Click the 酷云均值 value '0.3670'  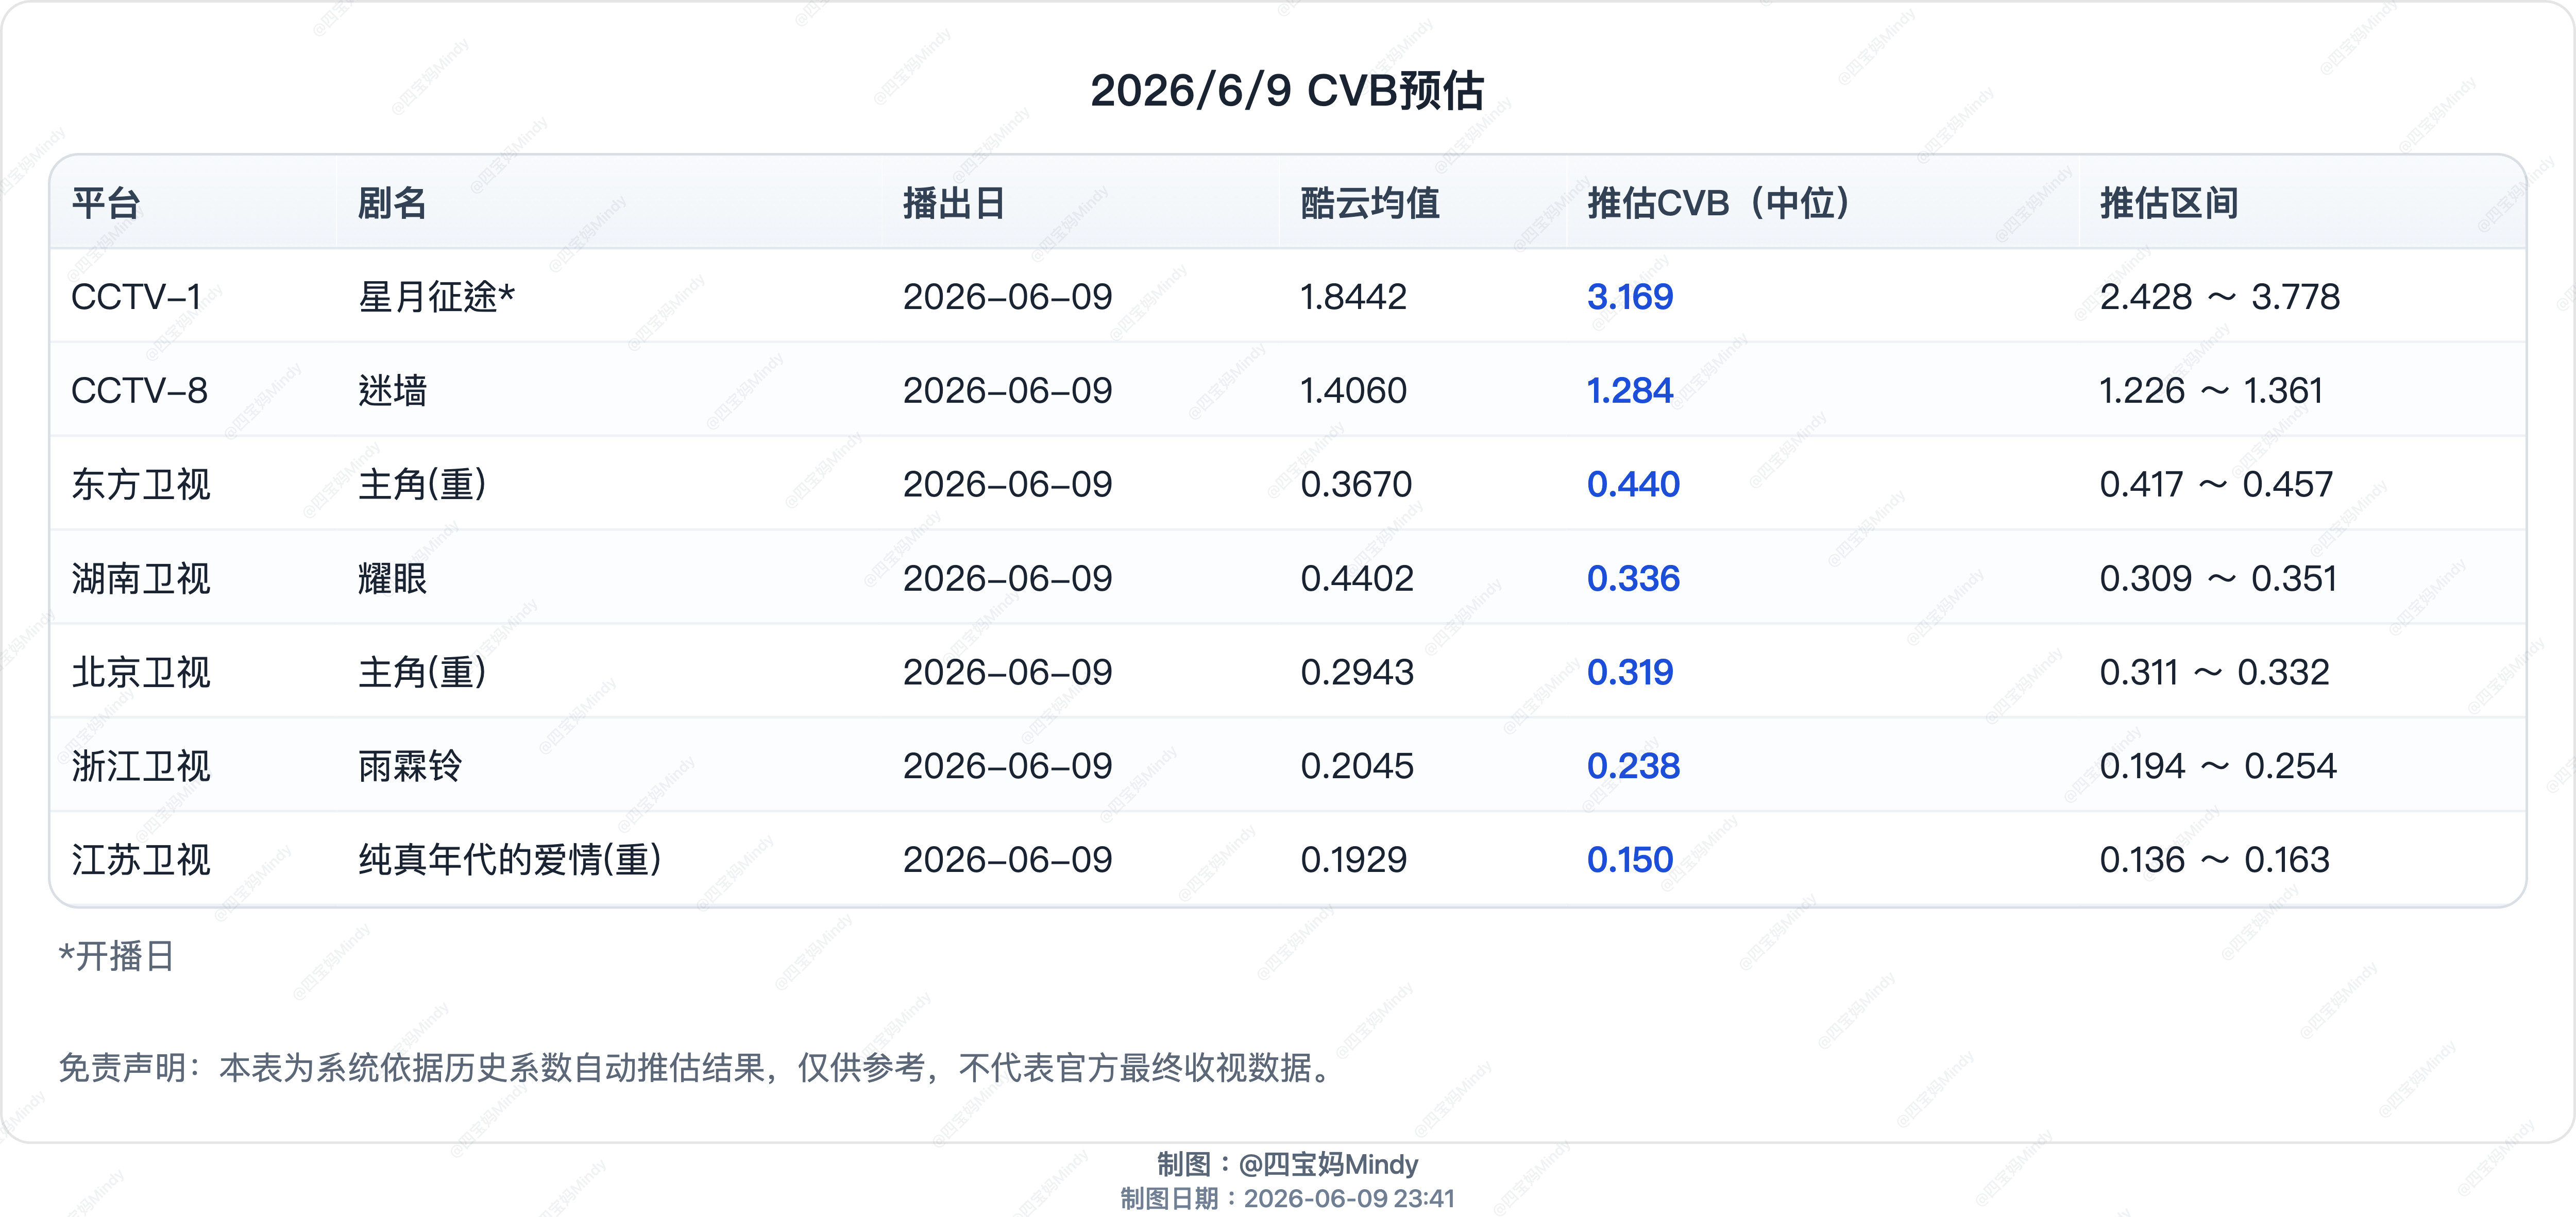click(1356, 485)
